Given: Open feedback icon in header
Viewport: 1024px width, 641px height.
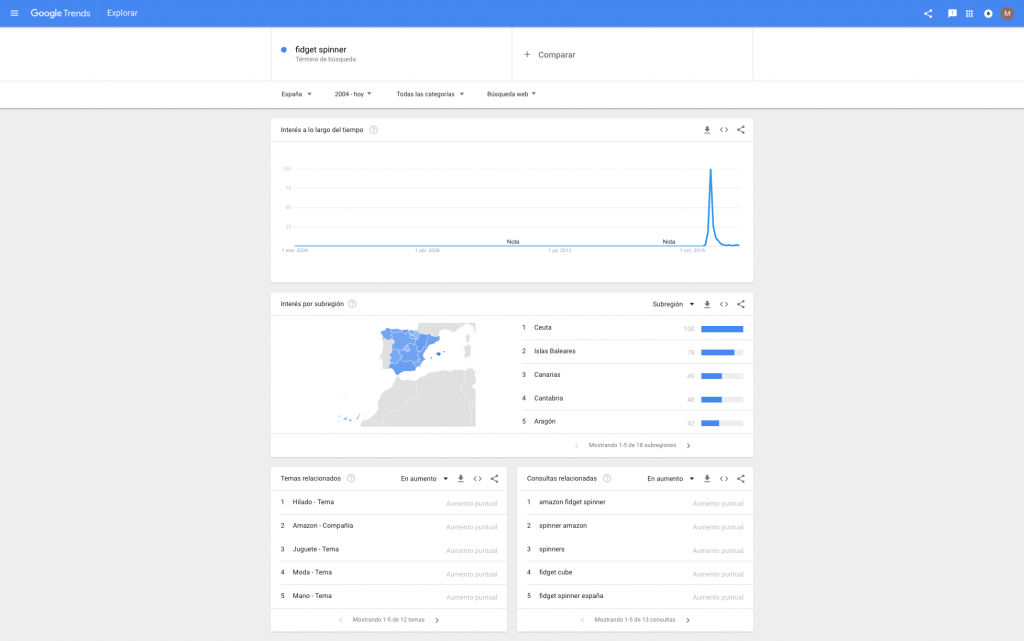Looking at the screenshot, I should pos(952,13).
